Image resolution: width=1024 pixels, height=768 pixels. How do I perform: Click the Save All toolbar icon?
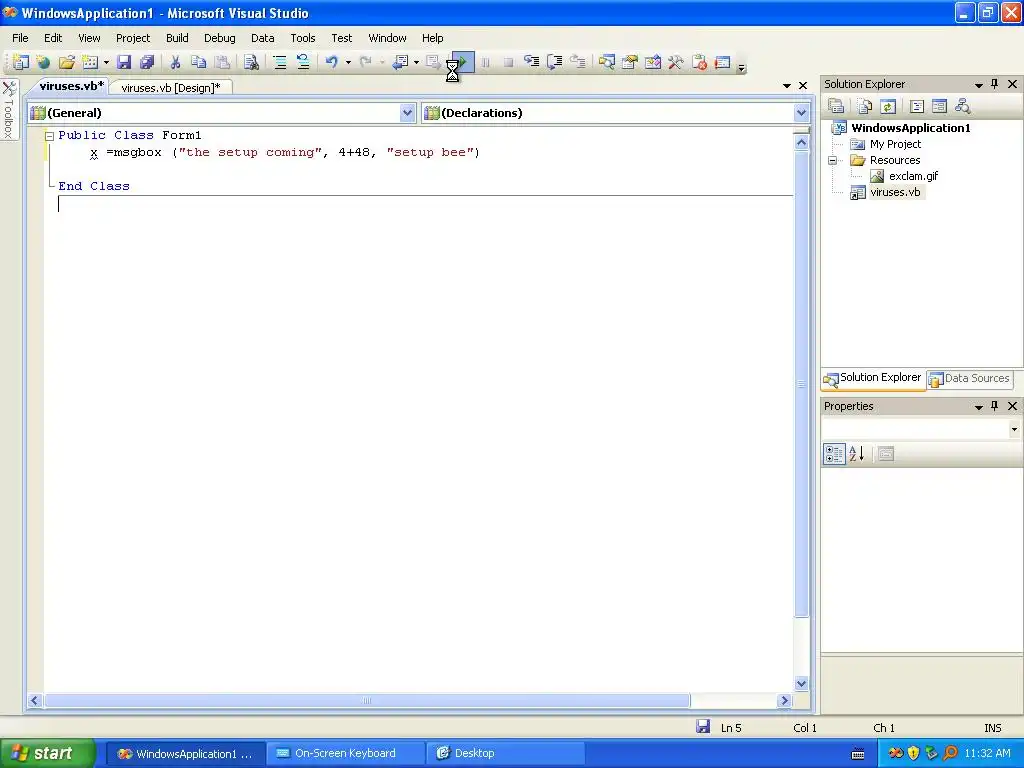tap(147, 62)
